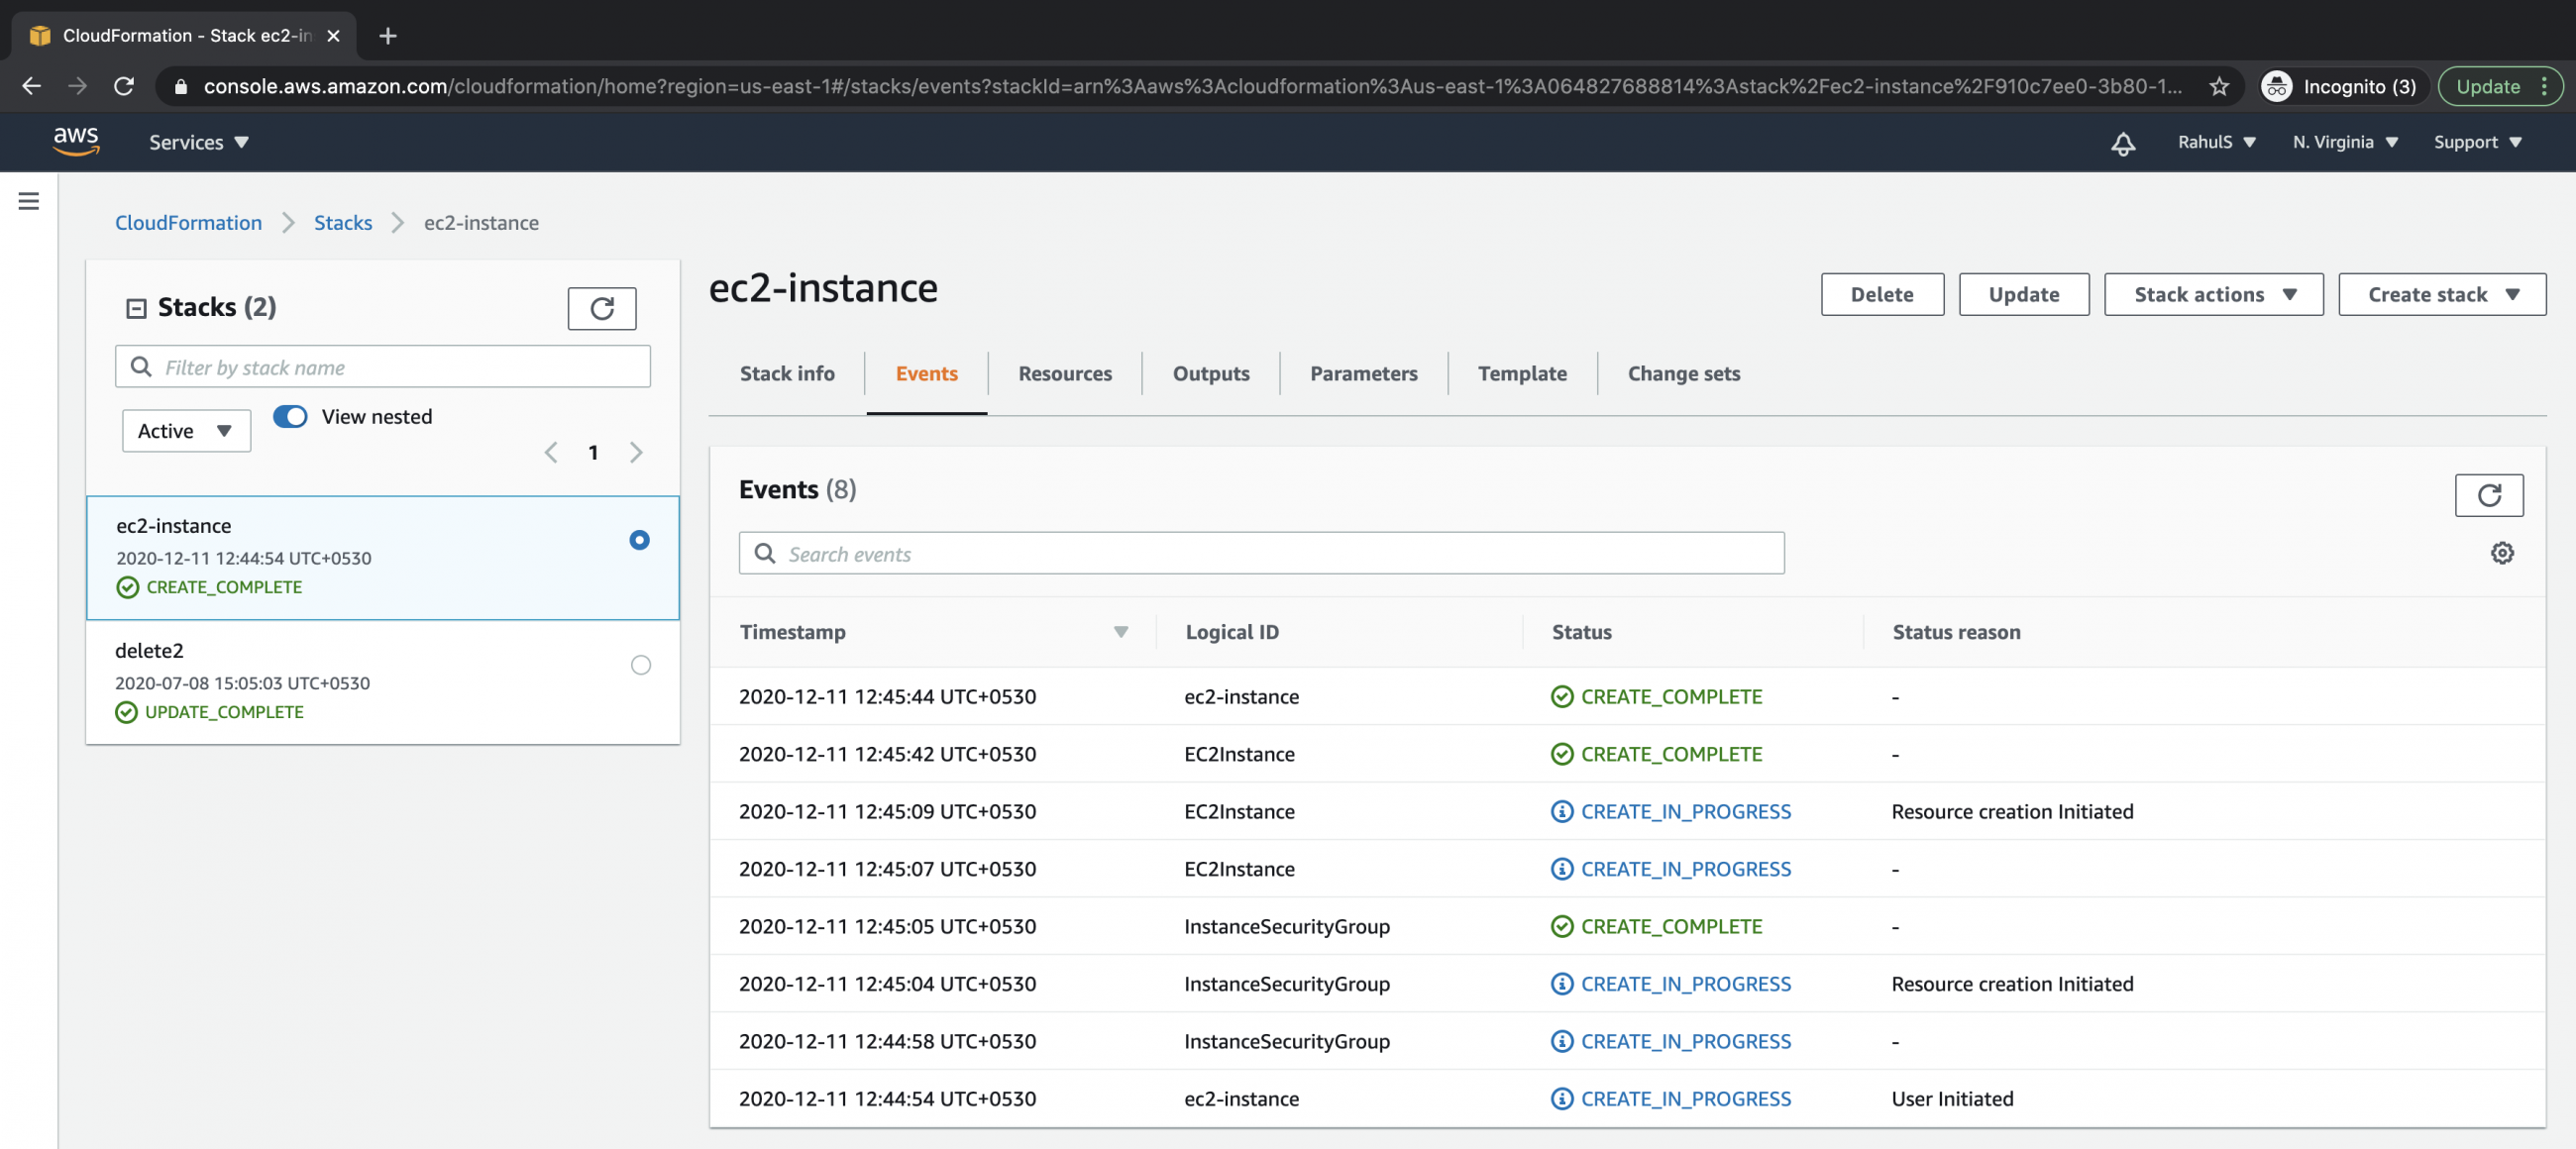
Task: Expand the Services menu
Action: coord(199,142)
